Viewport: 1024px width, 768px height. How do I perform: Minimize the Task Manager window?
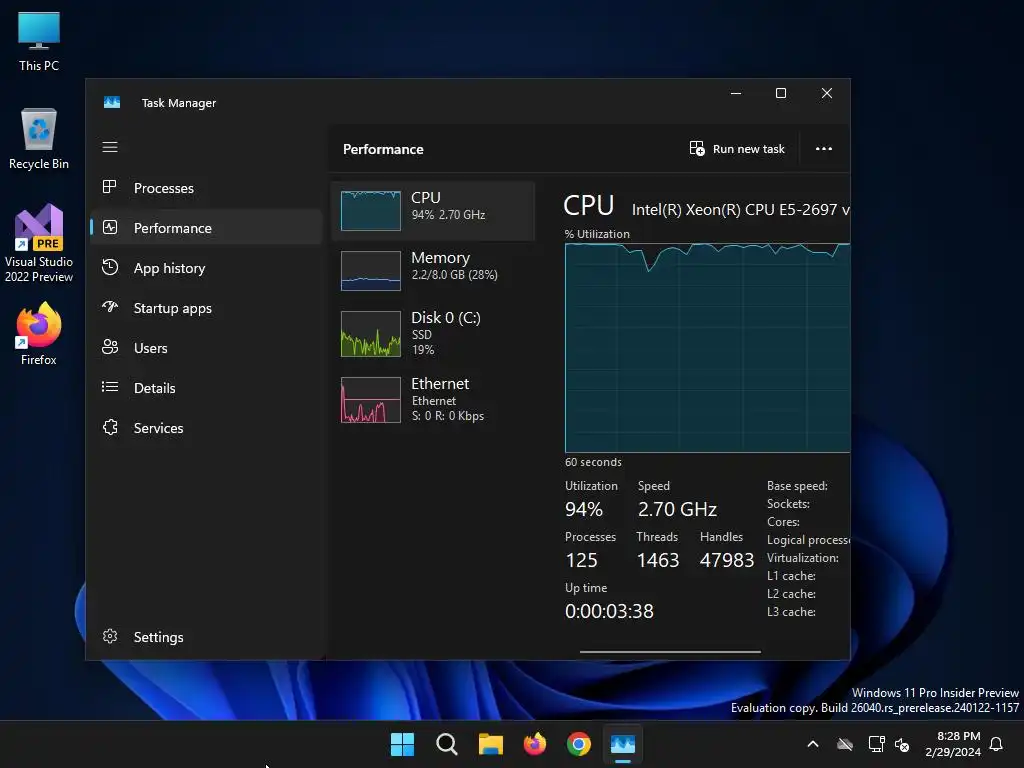pyautogui.click(x=736, y=93)
